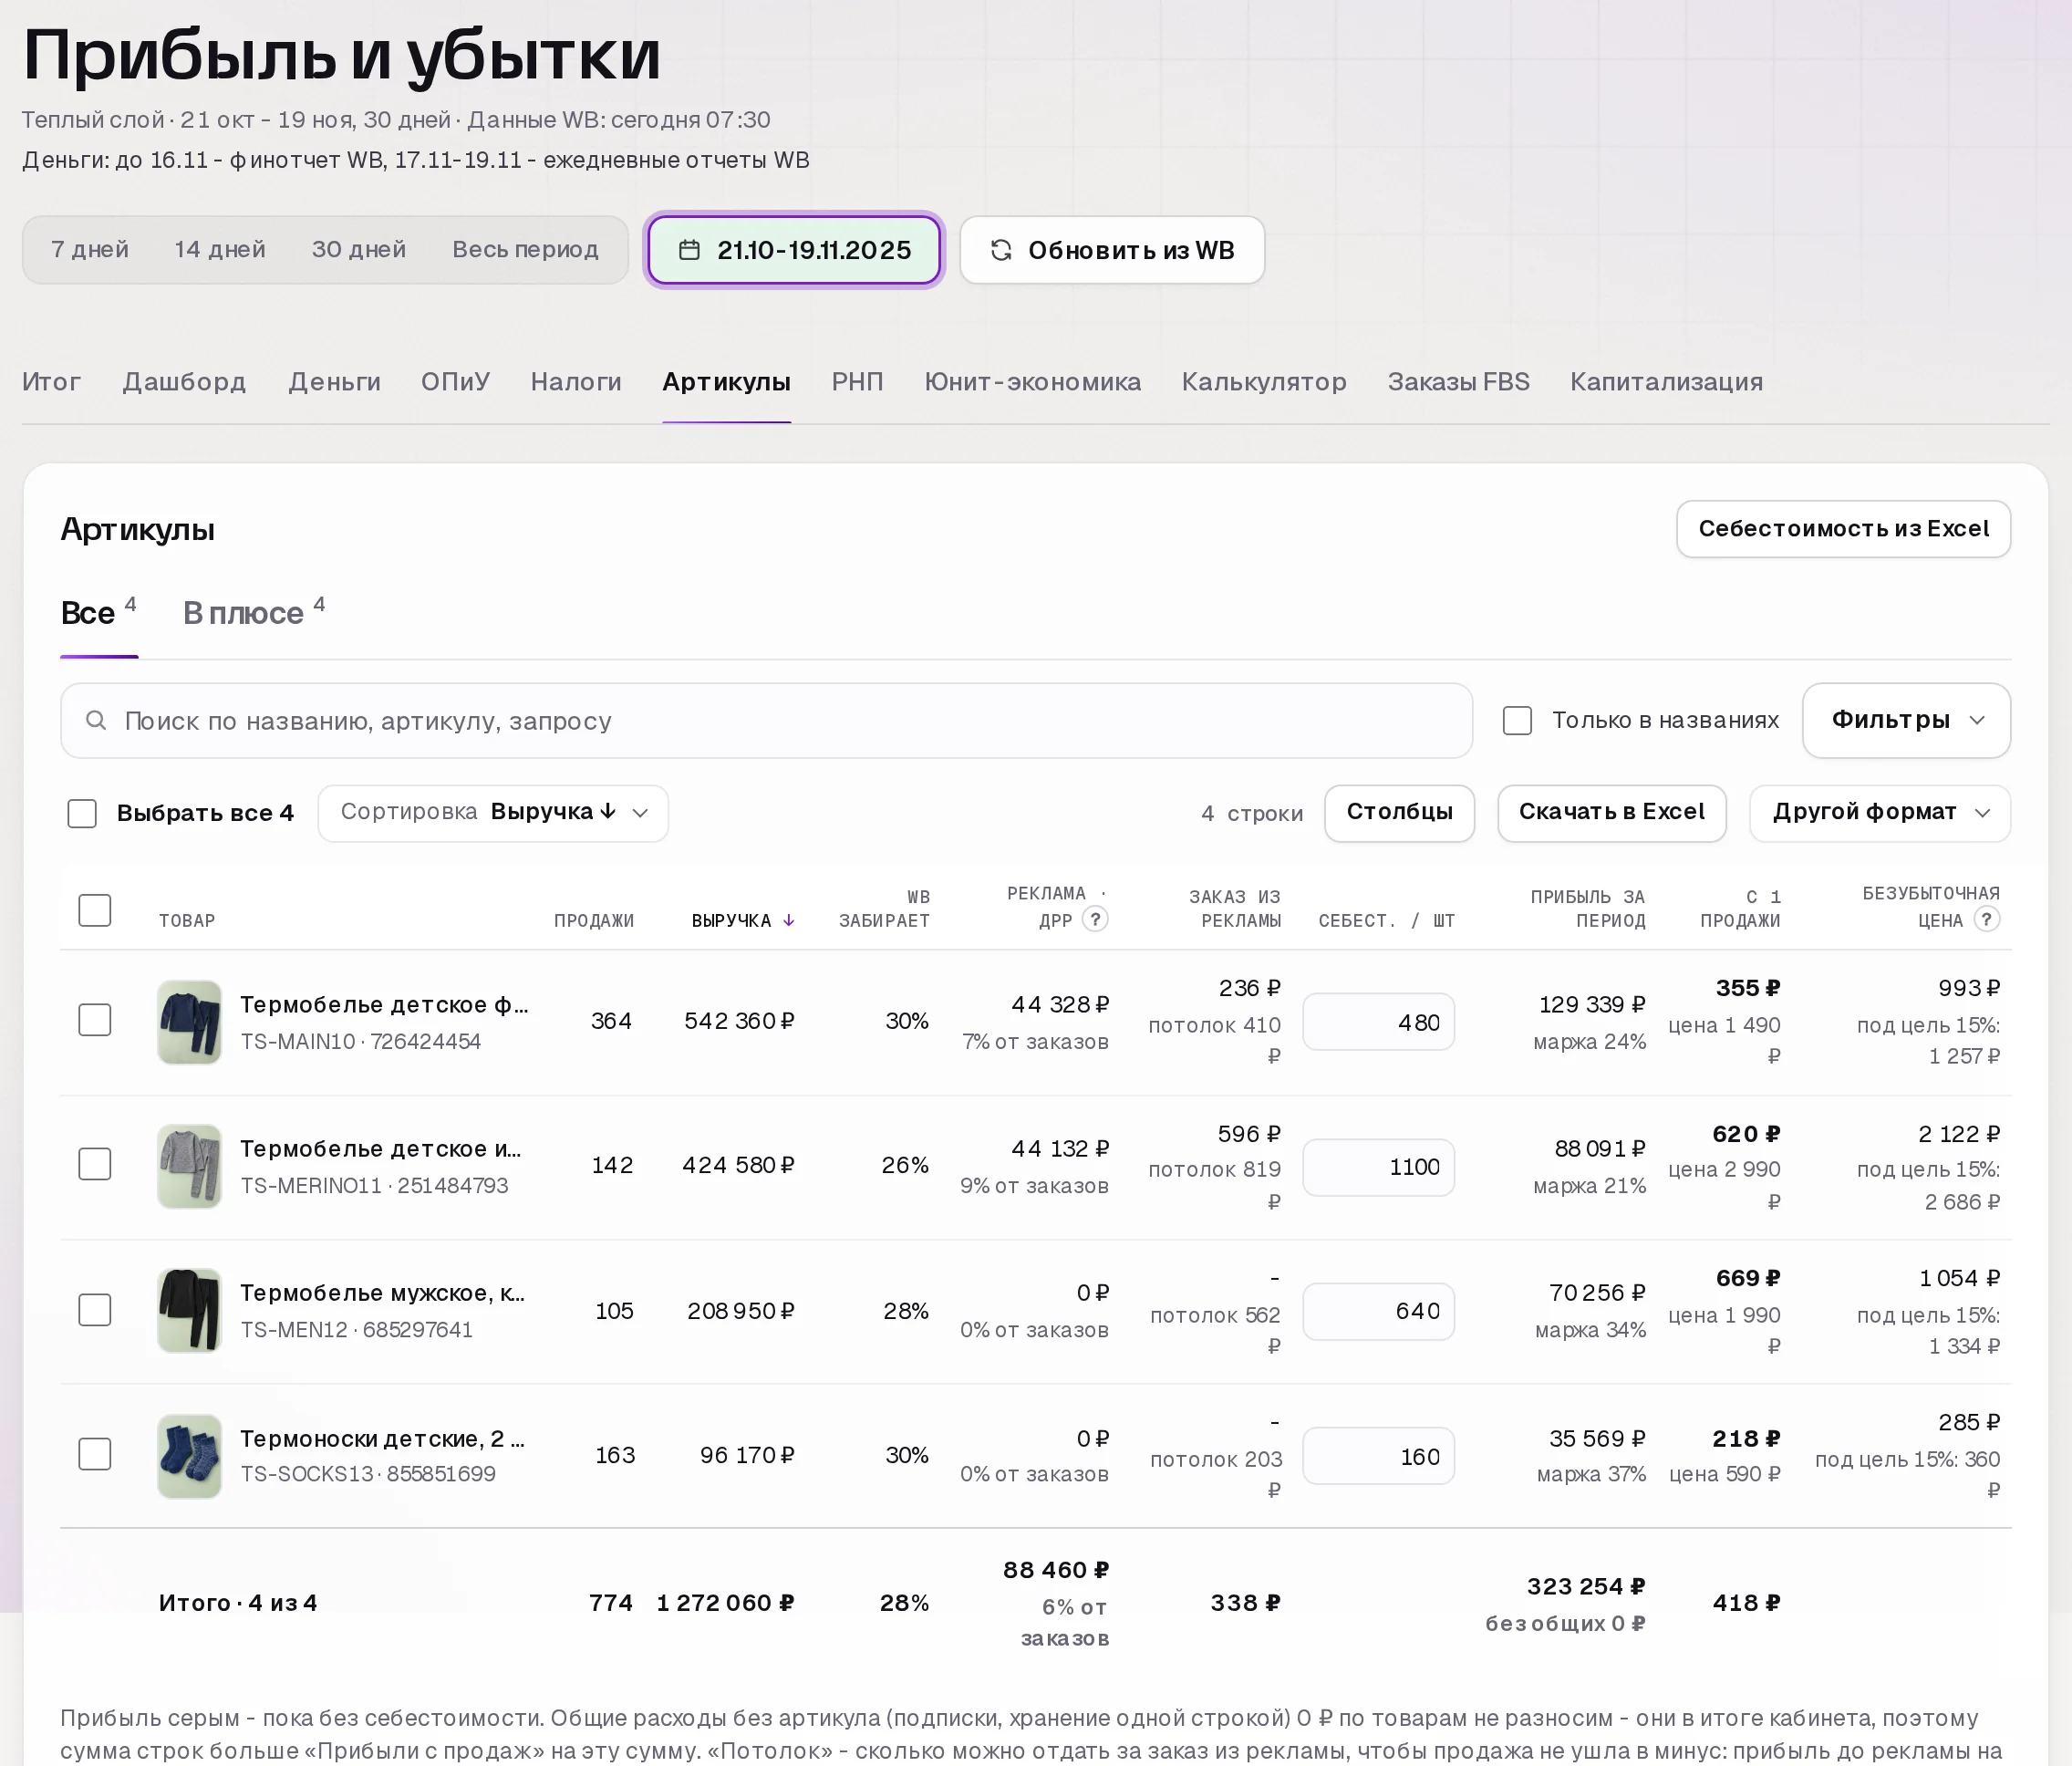The width and height of the screenshot is (2072, 1766).
Task: Focus the search by name or article field
Action: pyautogui.click(x=766, y=720)
